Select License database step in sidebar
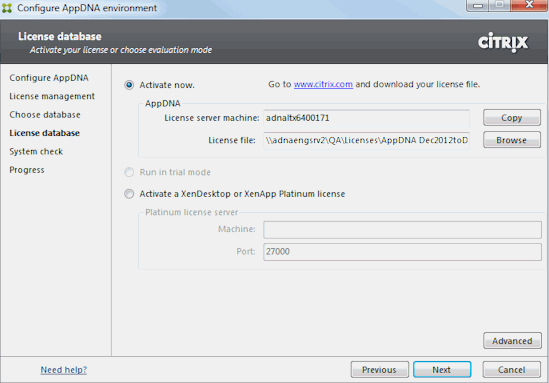 coord(44,133)
